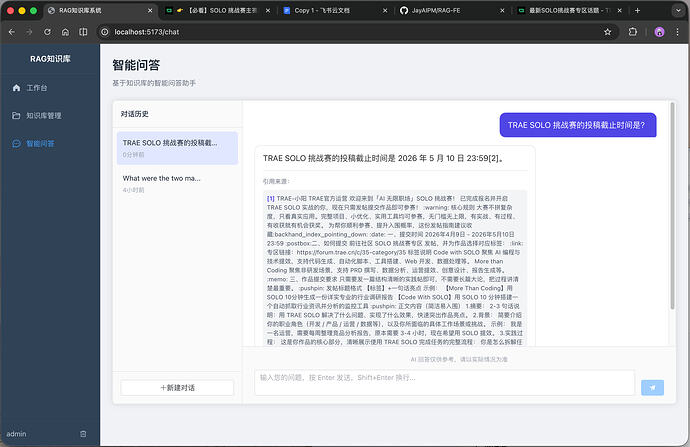
Task: Switch to the Copy 1 飞书云文档 tab
Action: (x=334, y=10)
